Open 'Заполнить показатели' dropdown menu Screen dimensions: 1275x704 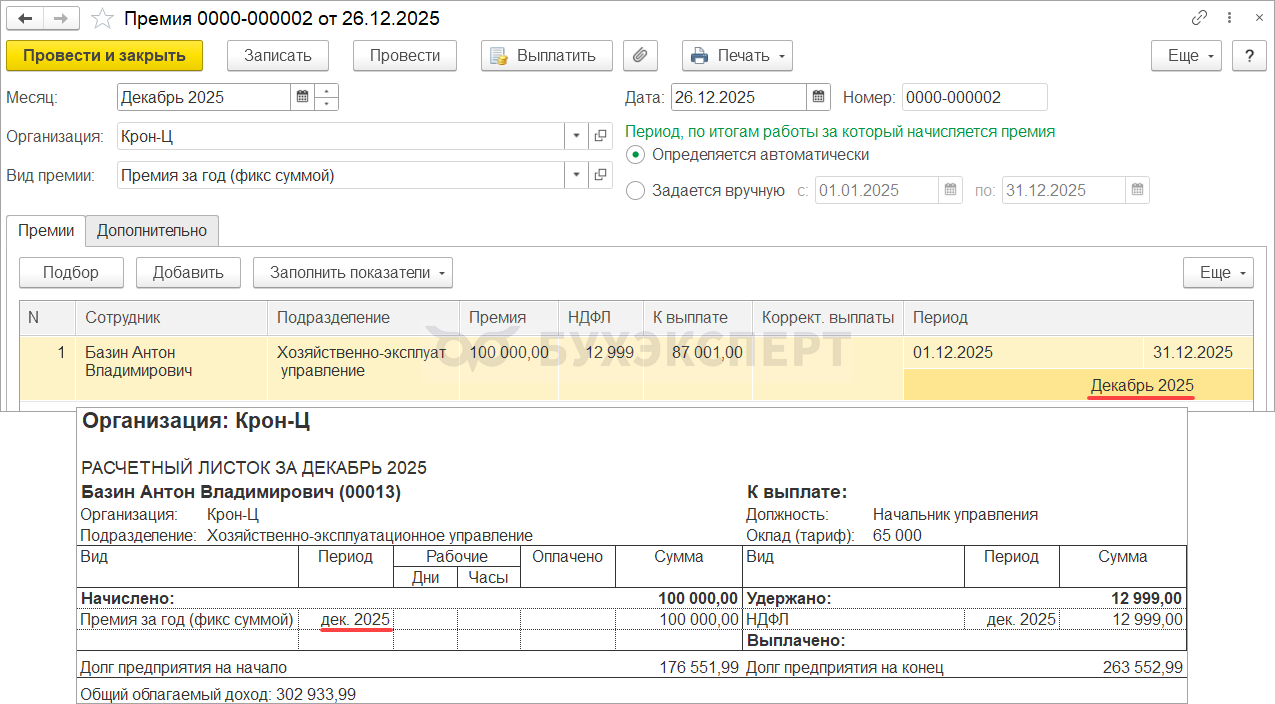352,272
